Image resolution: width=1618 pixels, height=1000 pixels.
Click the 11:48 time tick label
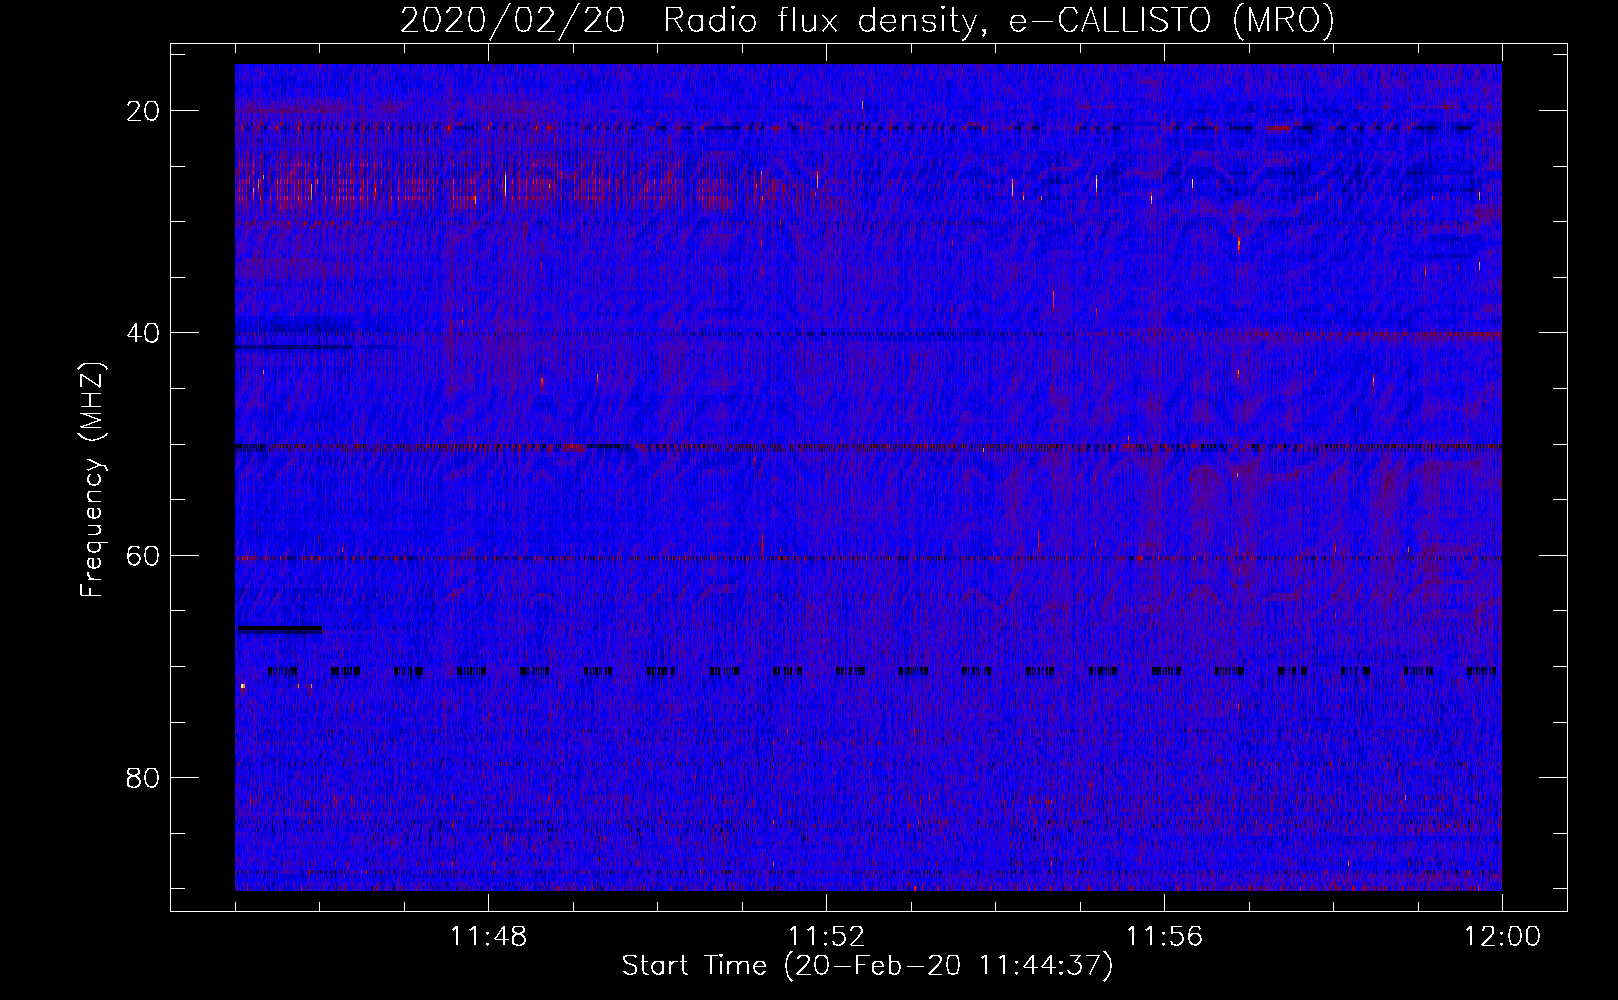click(488, 937)
